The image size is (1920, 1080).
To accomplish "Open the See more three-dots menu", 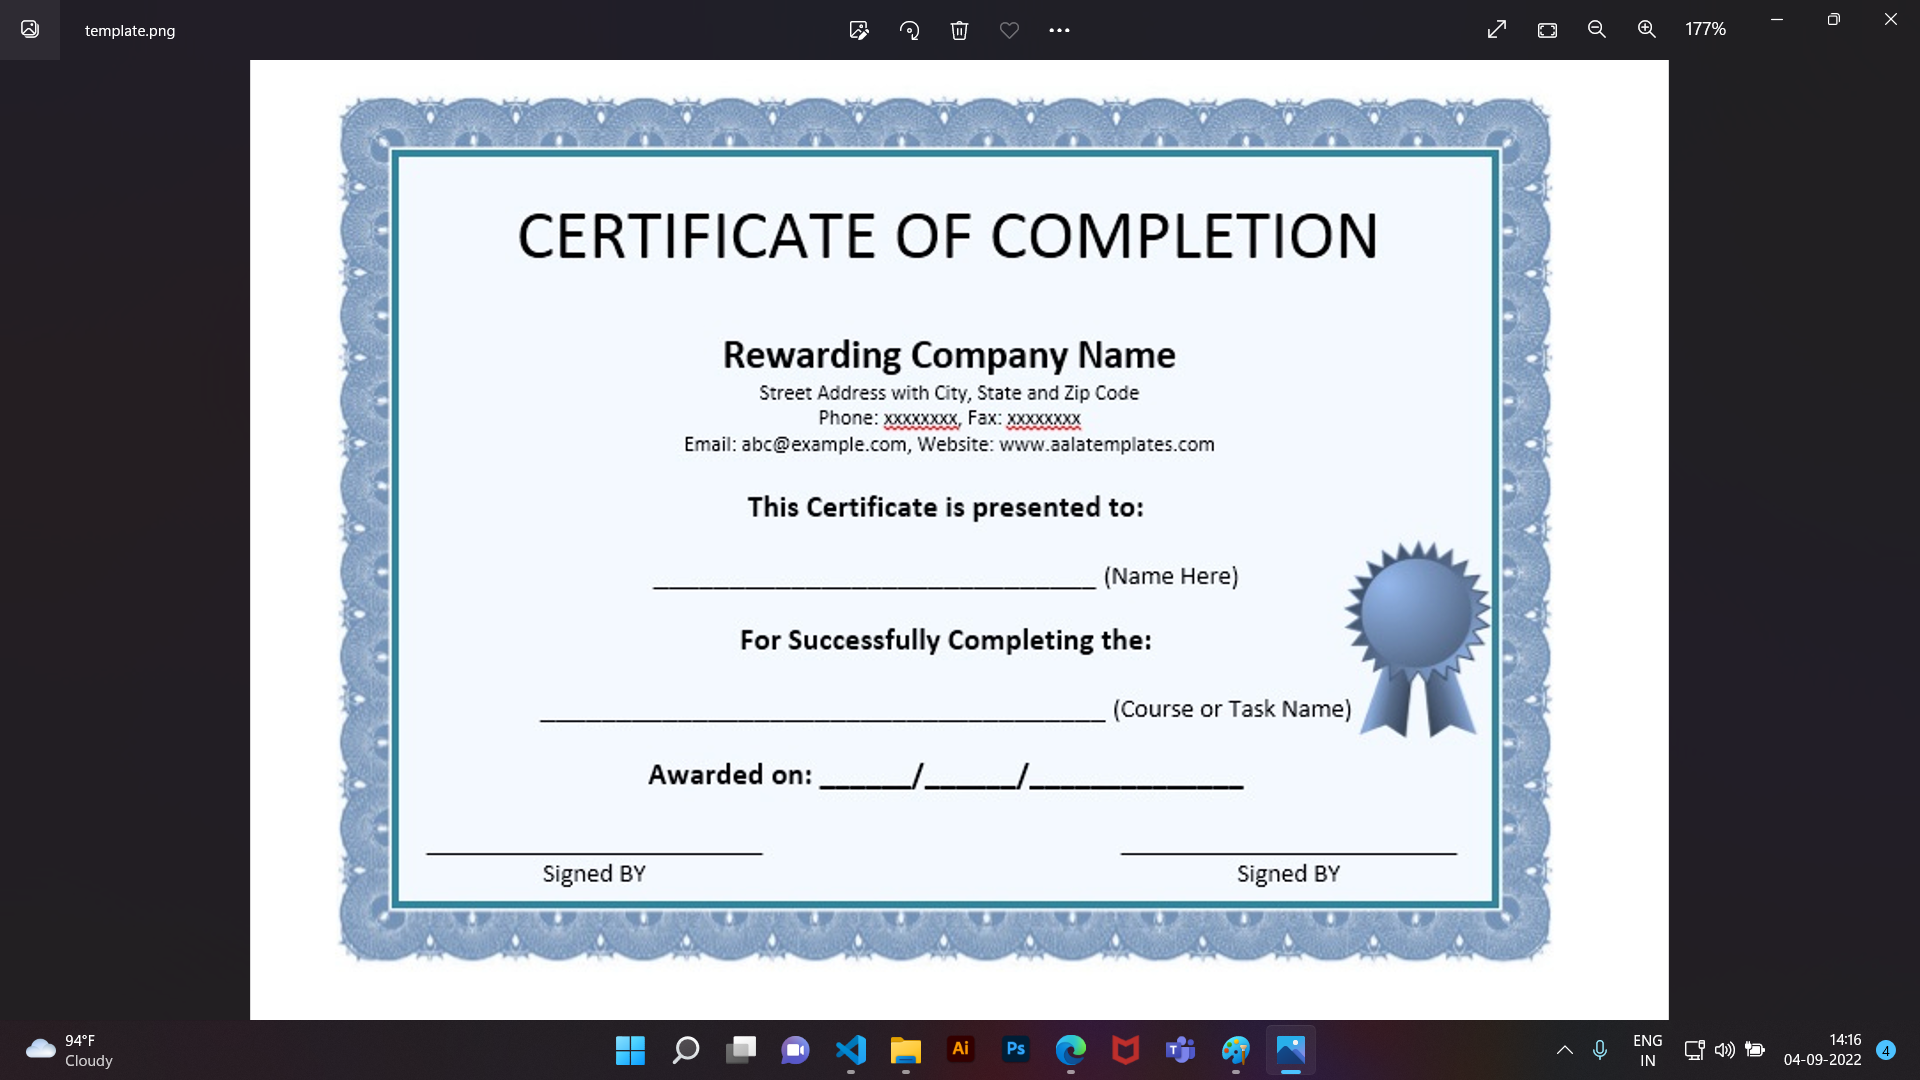I will [x=1059, y=30].
